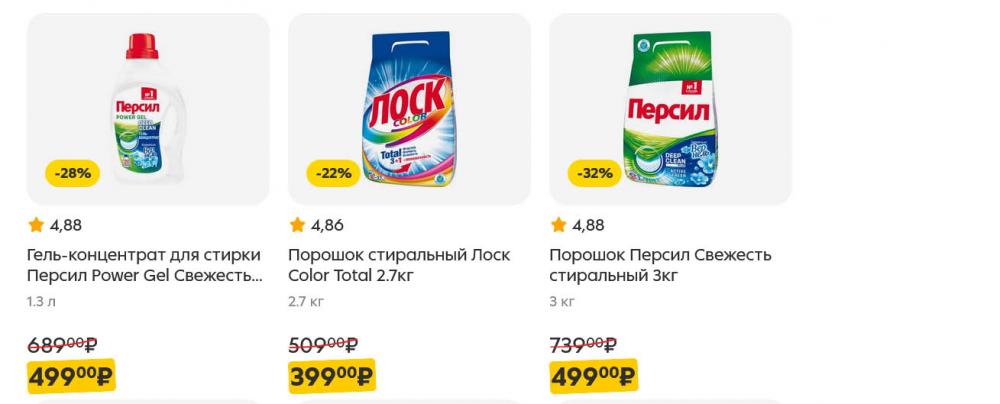Image resolution: width=1000 pixels, height=404 pixels.
Task: Click the 499 ₽ price on Персил 3кг powder
Action: (x=594, y=377)
